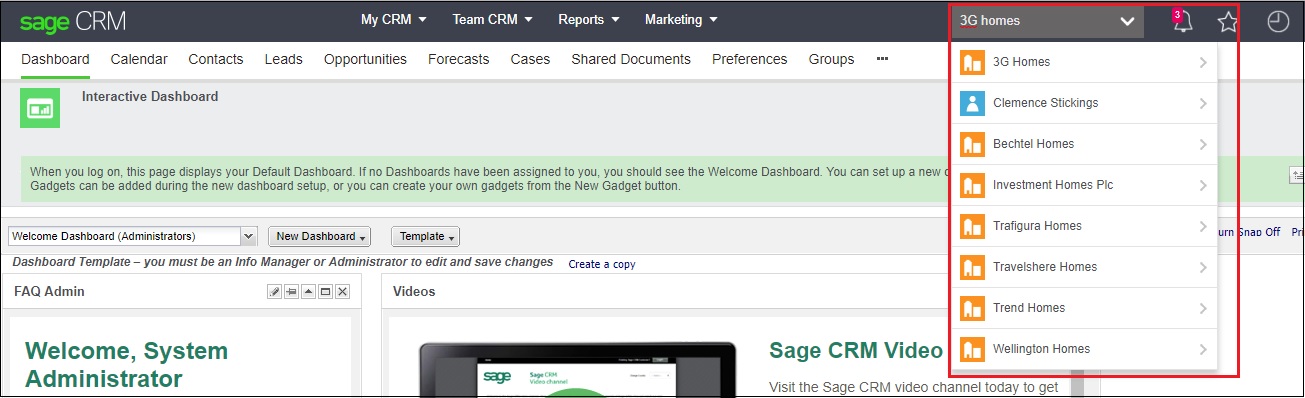Select the Clemence Stickings search result

point(1084,103)
